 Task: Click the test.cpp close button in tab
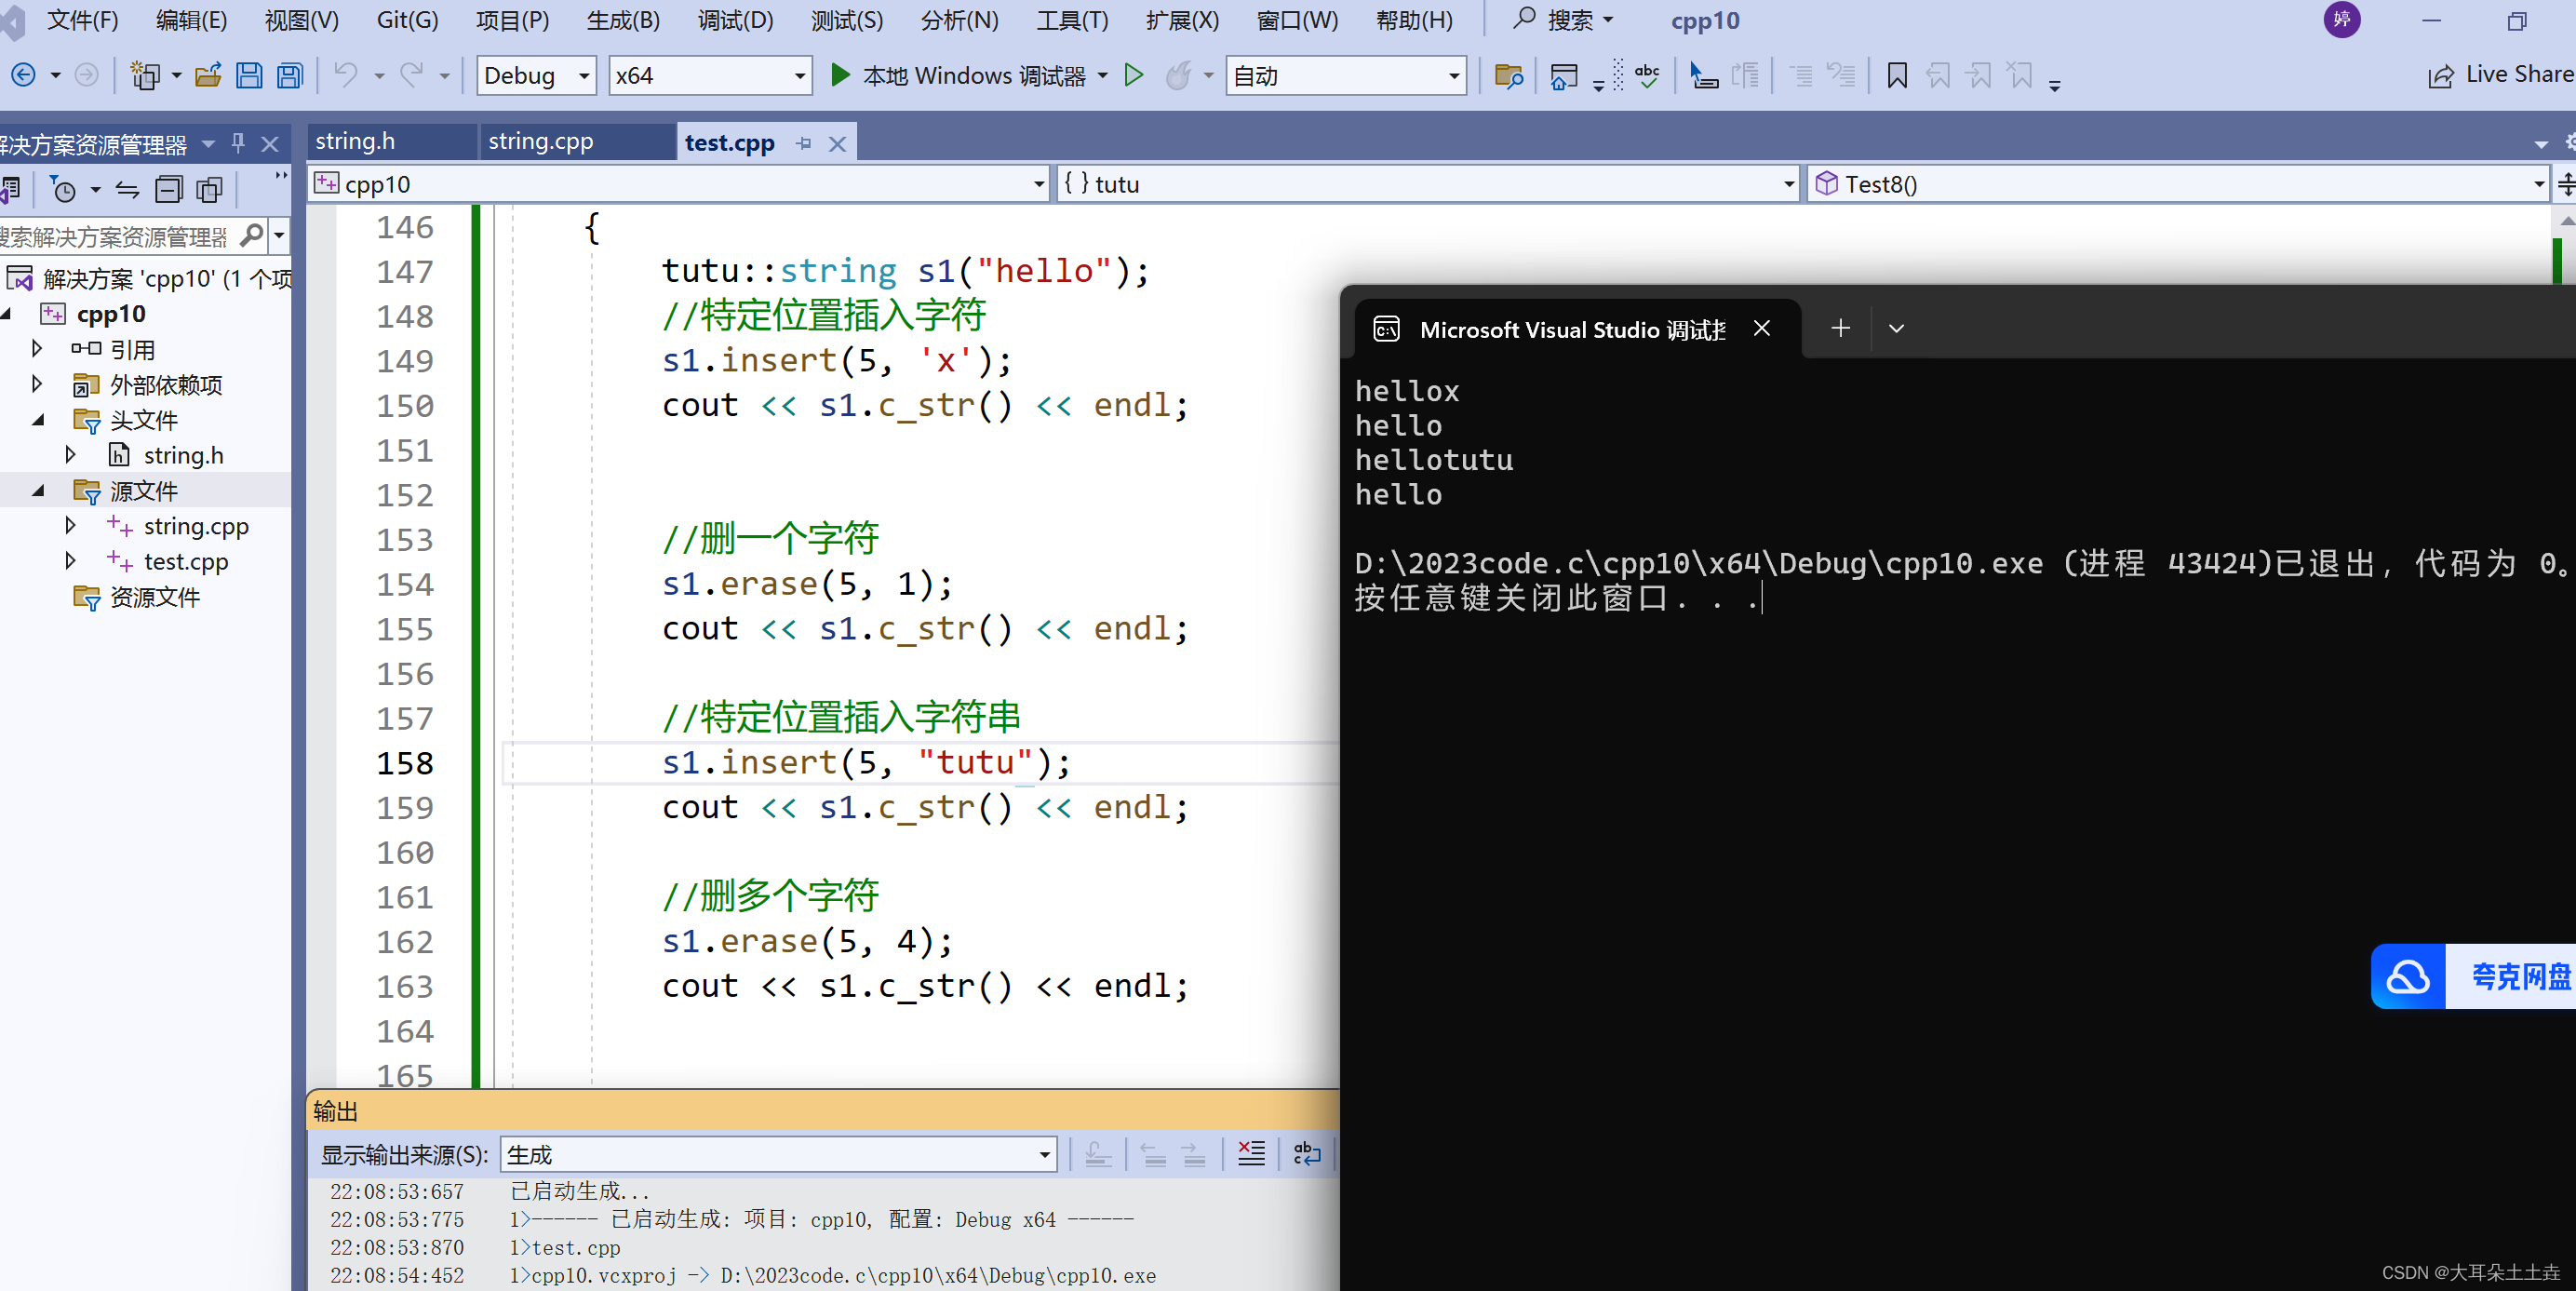tap(833, 141)
